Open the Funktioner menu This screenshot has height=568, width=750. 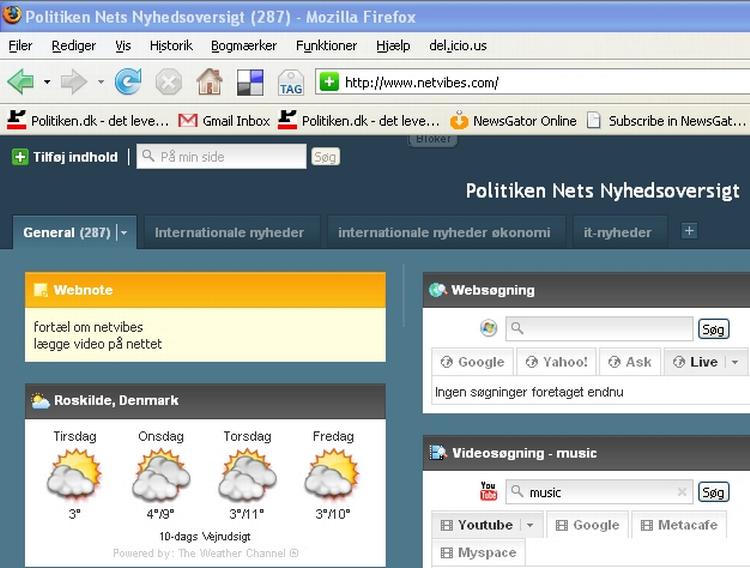coord(326,46)
